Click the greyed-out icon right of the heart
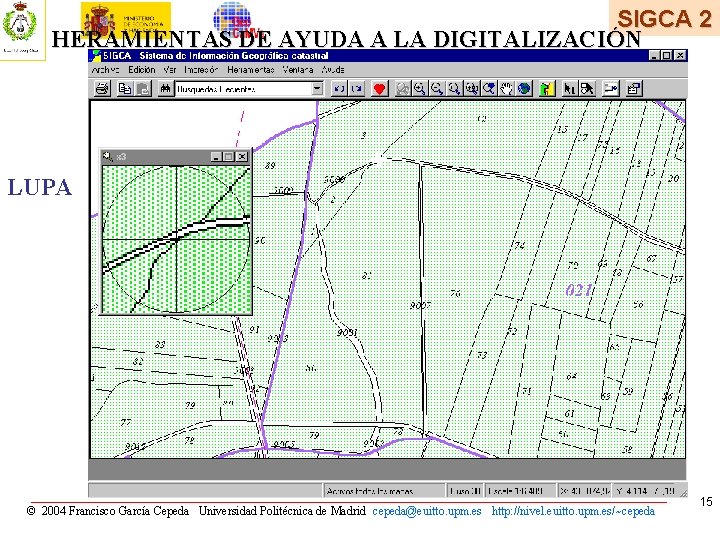 point(402,88)
